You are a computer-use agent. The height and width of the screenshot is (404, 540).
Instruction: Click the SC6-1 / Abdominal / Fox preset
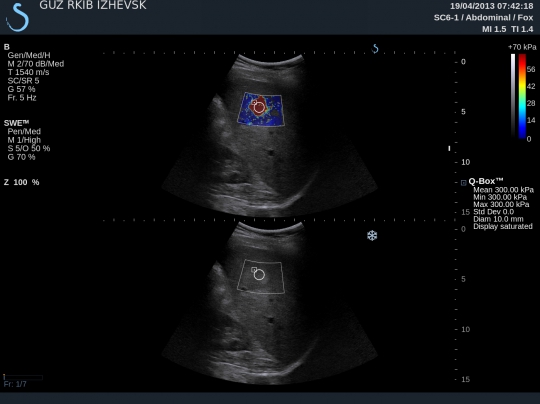pos(483,18)
